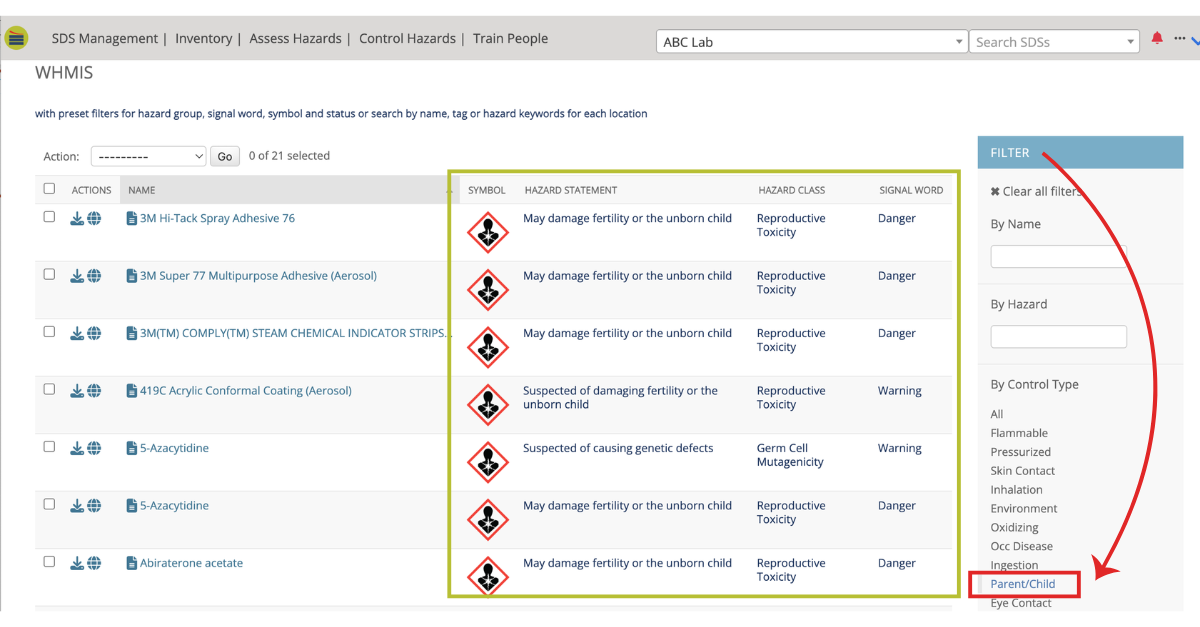Click health hazard symbol for 419C Acrylic Conformal Coating

(488, 405)
